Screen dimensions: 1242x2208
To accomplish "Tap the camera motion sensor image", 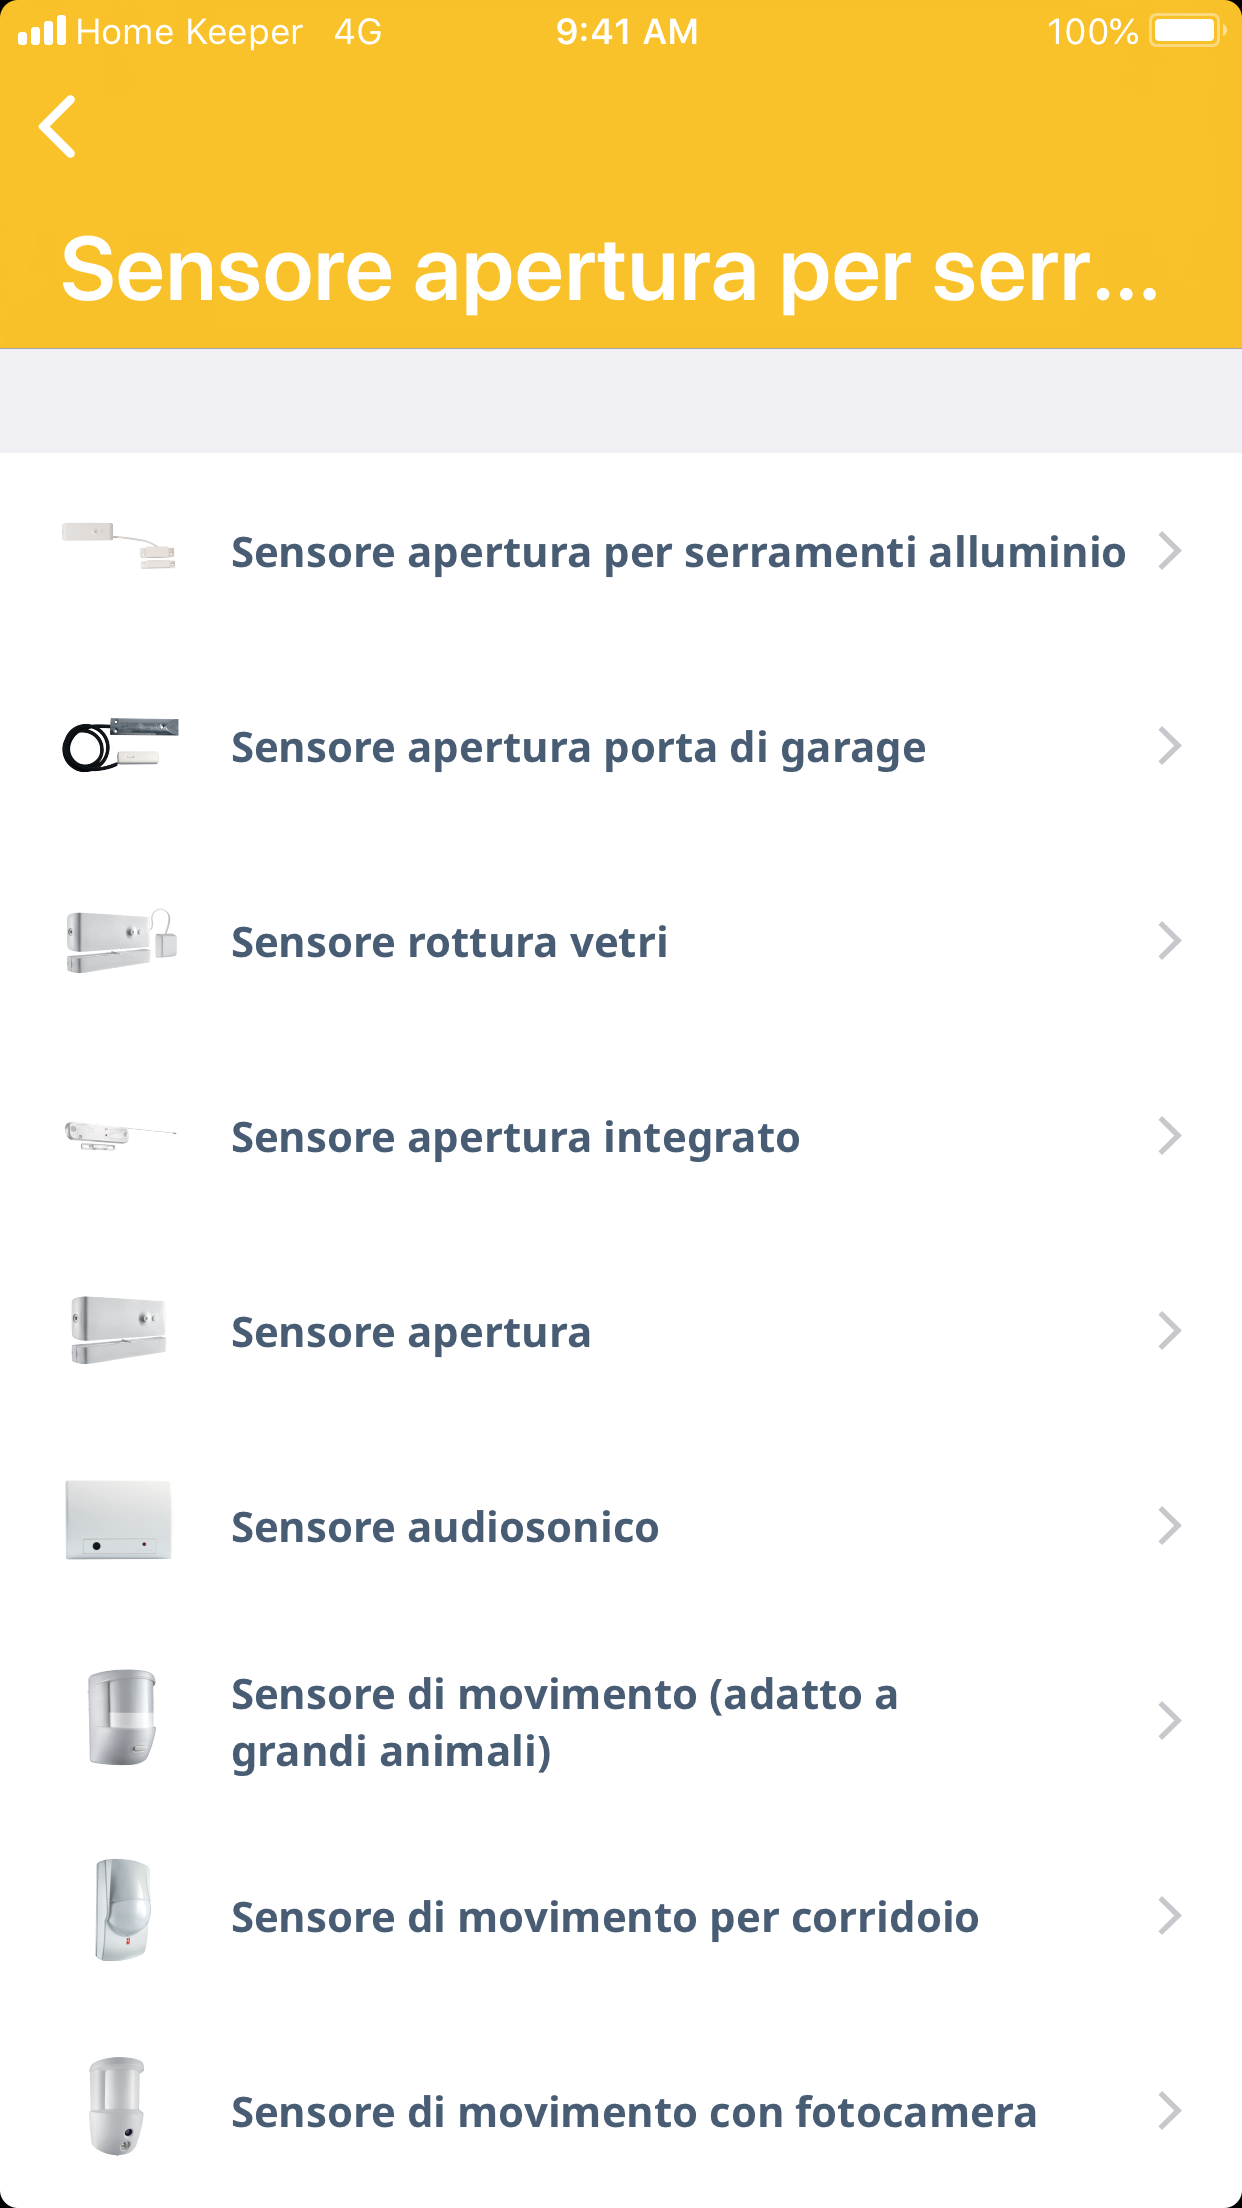I will click(118, 2105).
